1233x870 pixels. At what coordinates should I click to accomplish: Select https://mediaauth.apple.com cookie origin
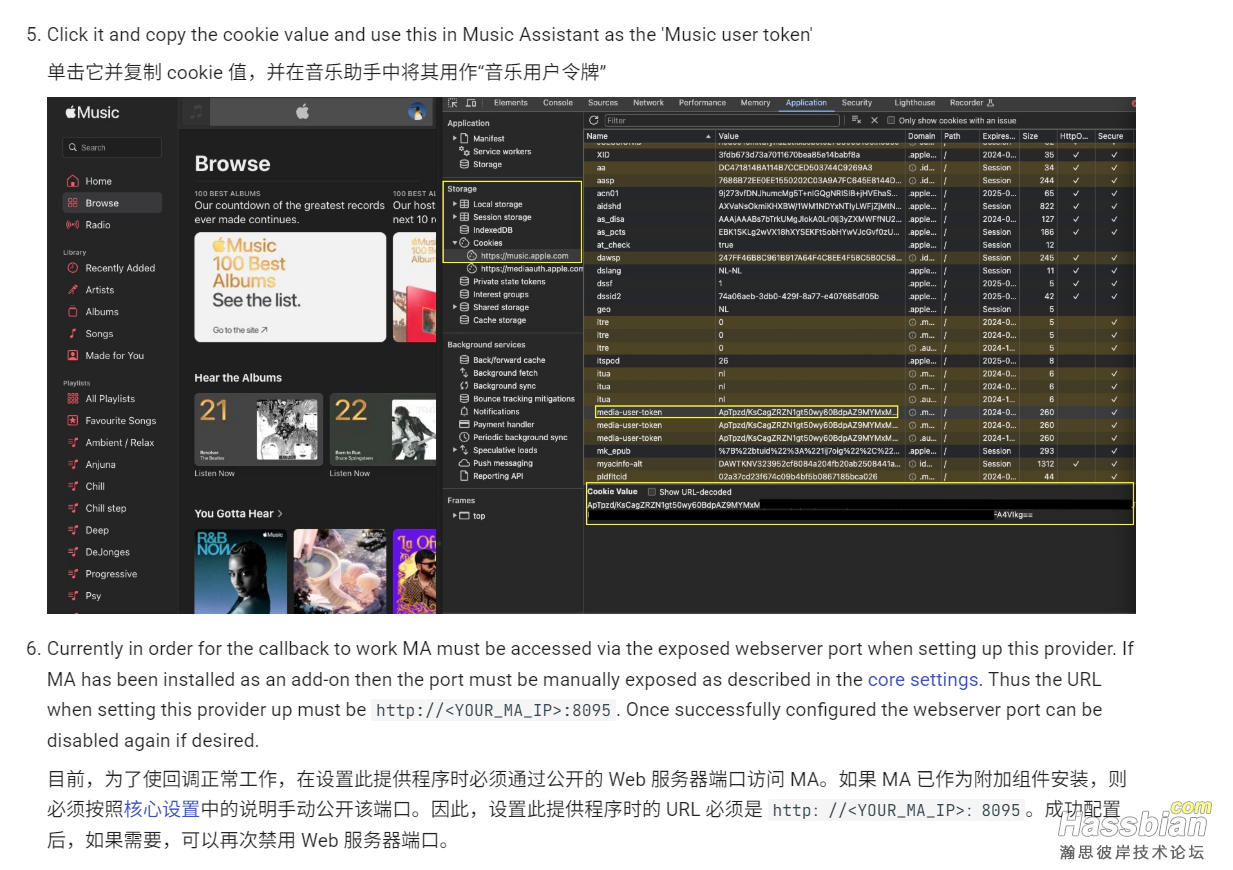[x=523, y=269]
